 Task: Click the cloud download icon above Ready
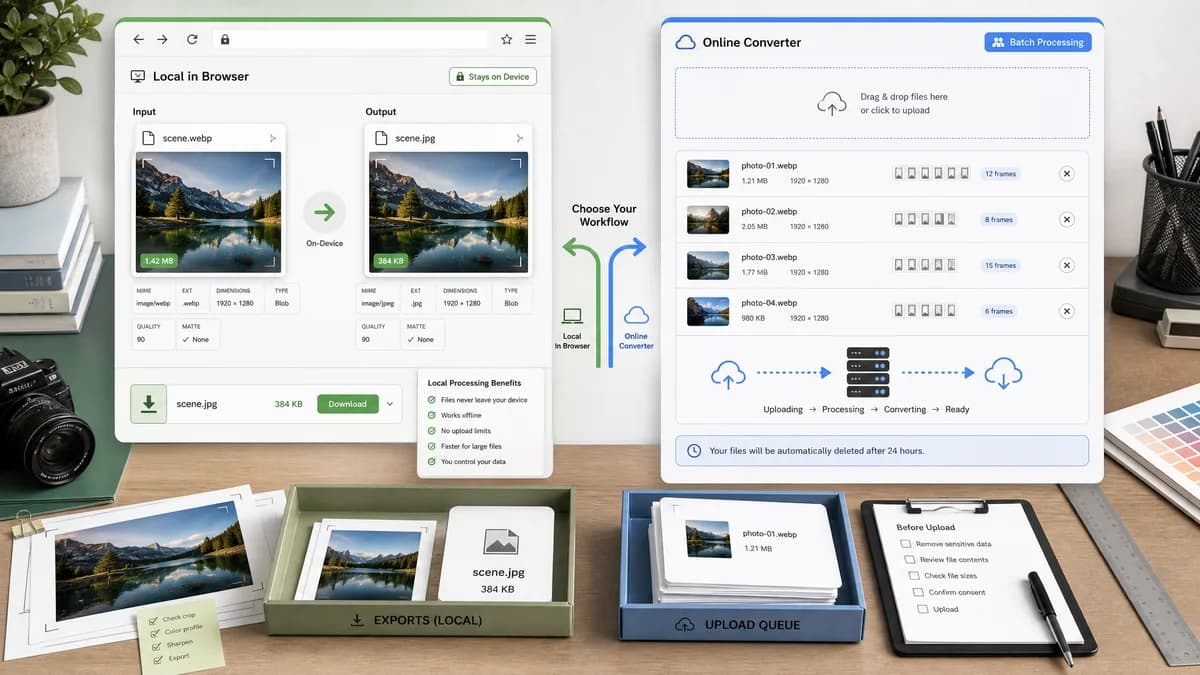[x=1004, y=374]
